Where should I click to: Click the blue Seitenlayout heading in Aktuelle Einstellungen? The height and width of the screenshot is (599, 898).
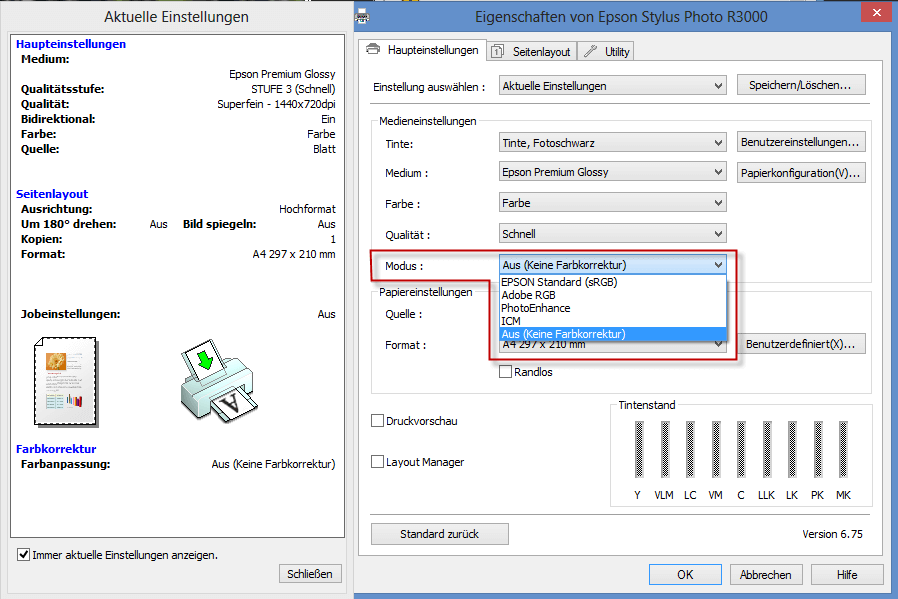tap(52, 194)
